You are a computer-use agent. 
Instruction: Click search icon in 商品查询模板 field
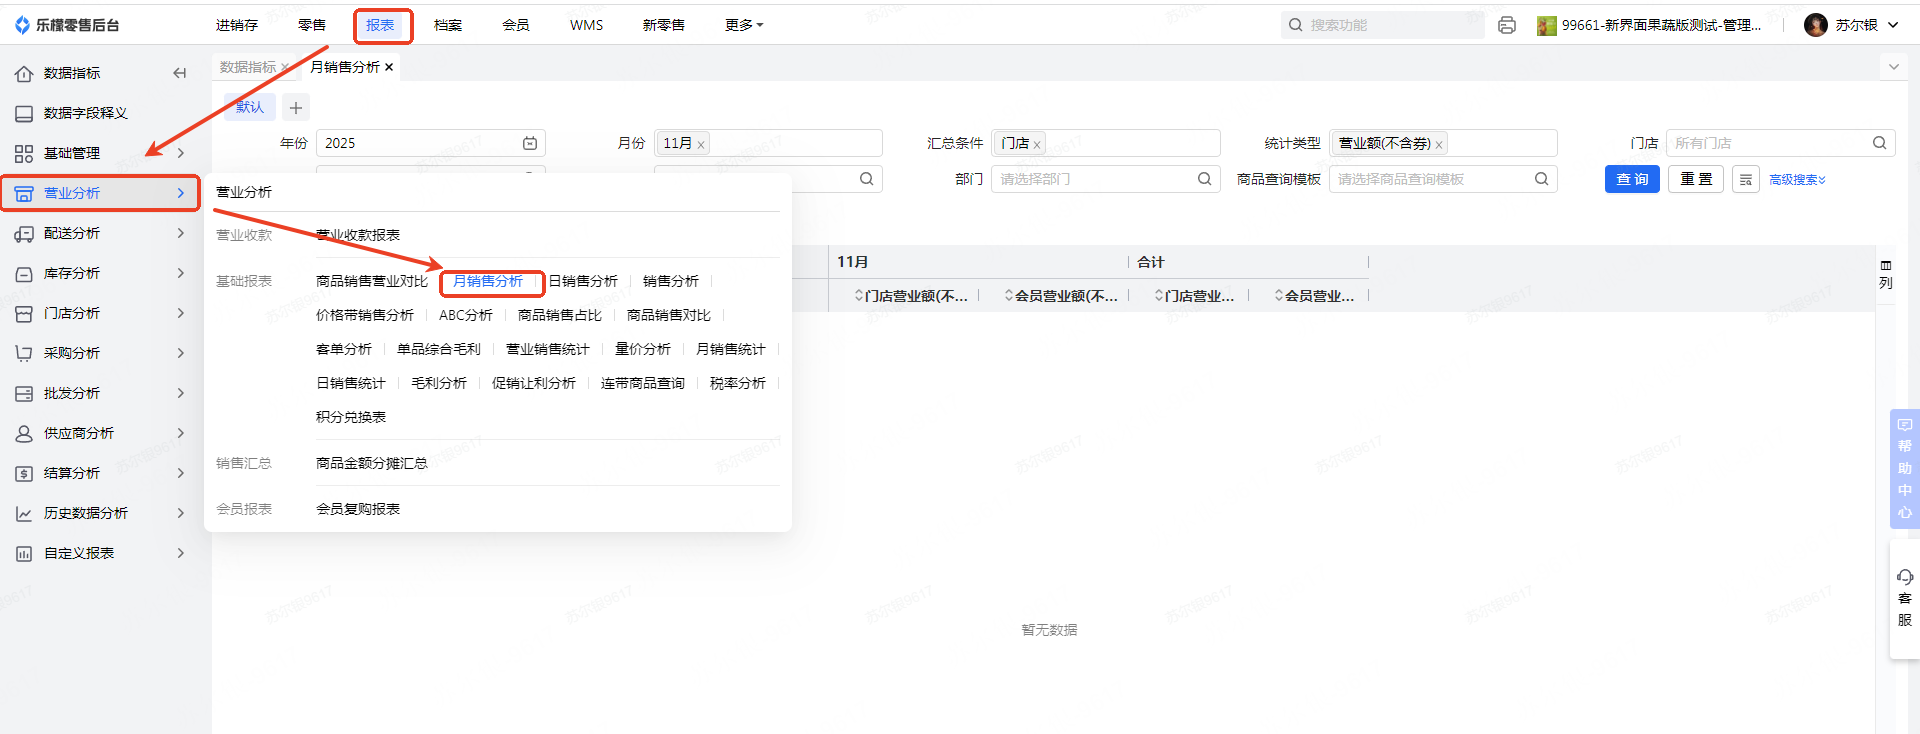[1541, 179]
